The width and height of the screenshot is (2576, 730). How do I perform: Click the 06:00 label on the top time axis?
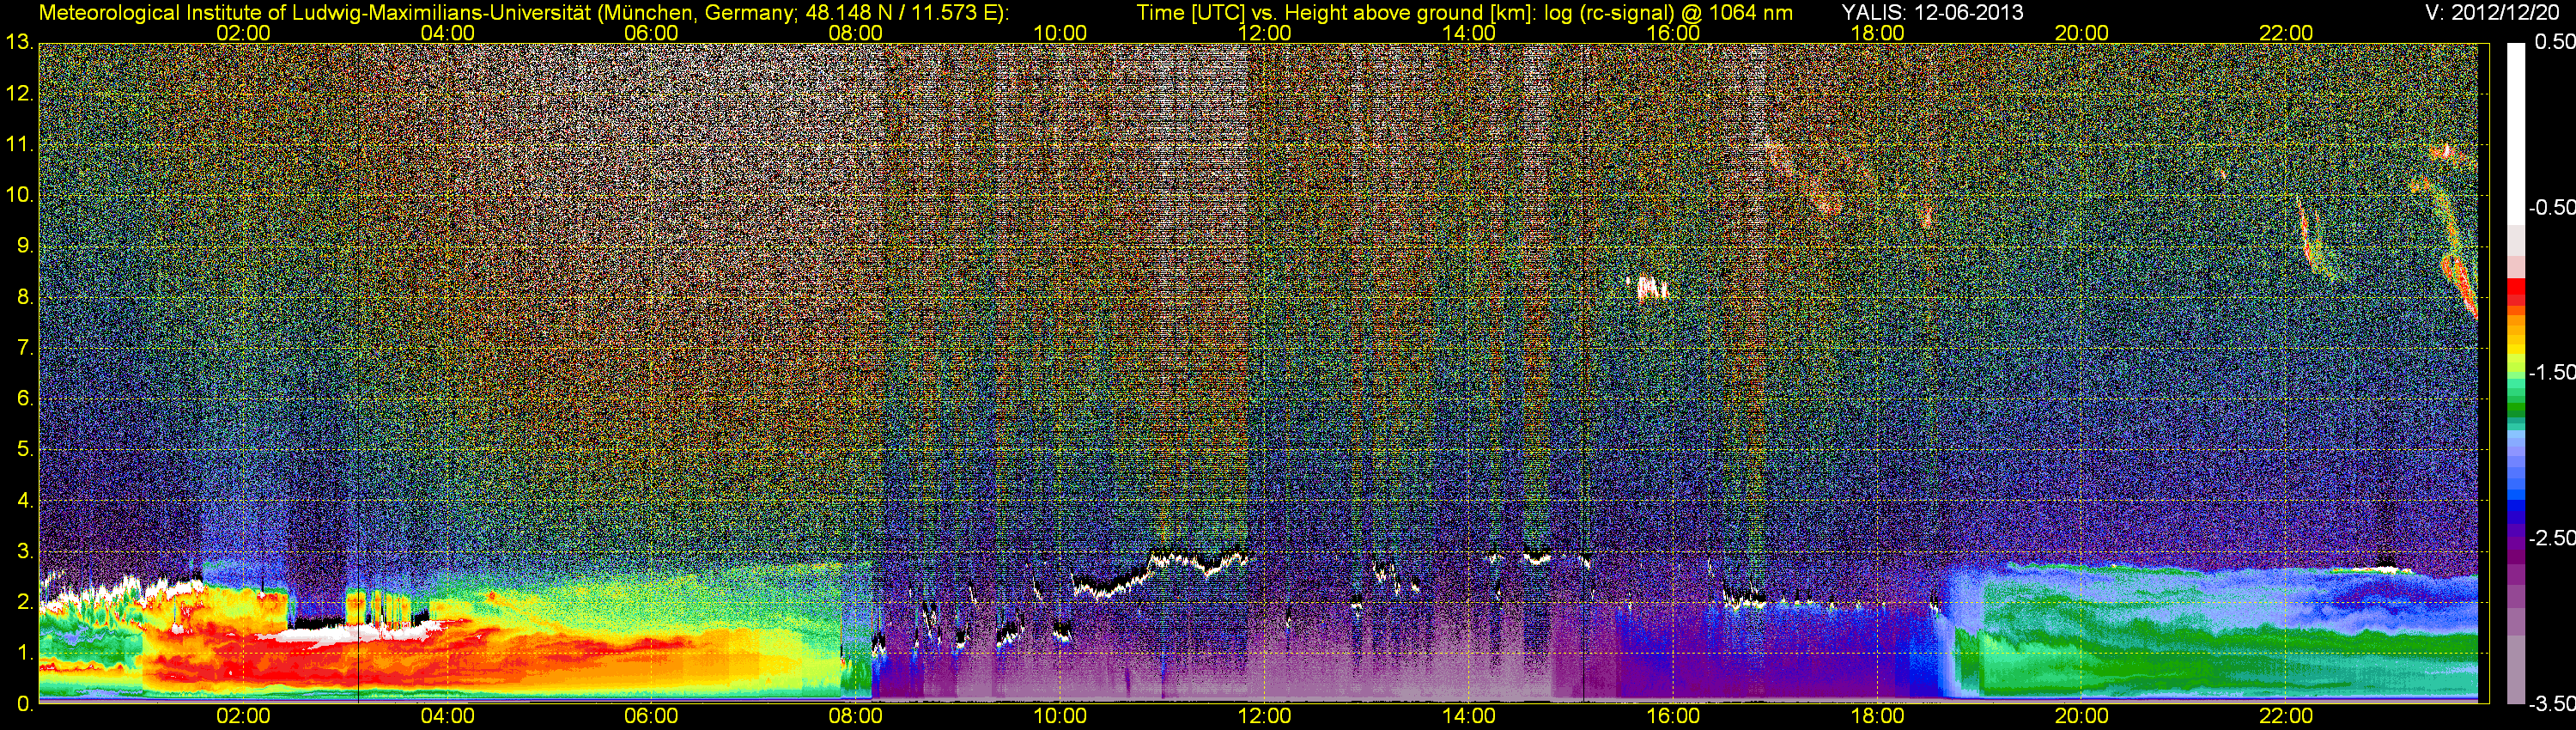pos(651,33)
